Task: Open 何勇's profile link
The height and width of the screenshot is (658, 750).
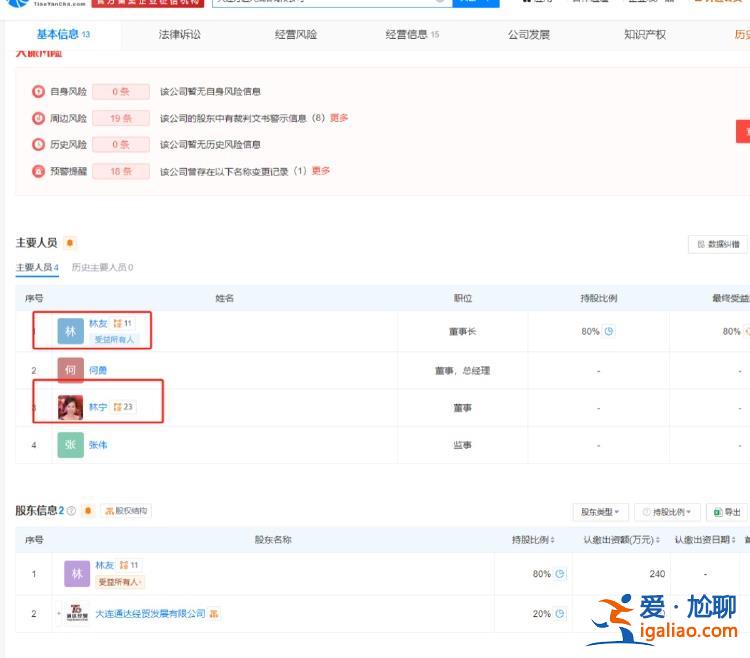Action: 98,370
